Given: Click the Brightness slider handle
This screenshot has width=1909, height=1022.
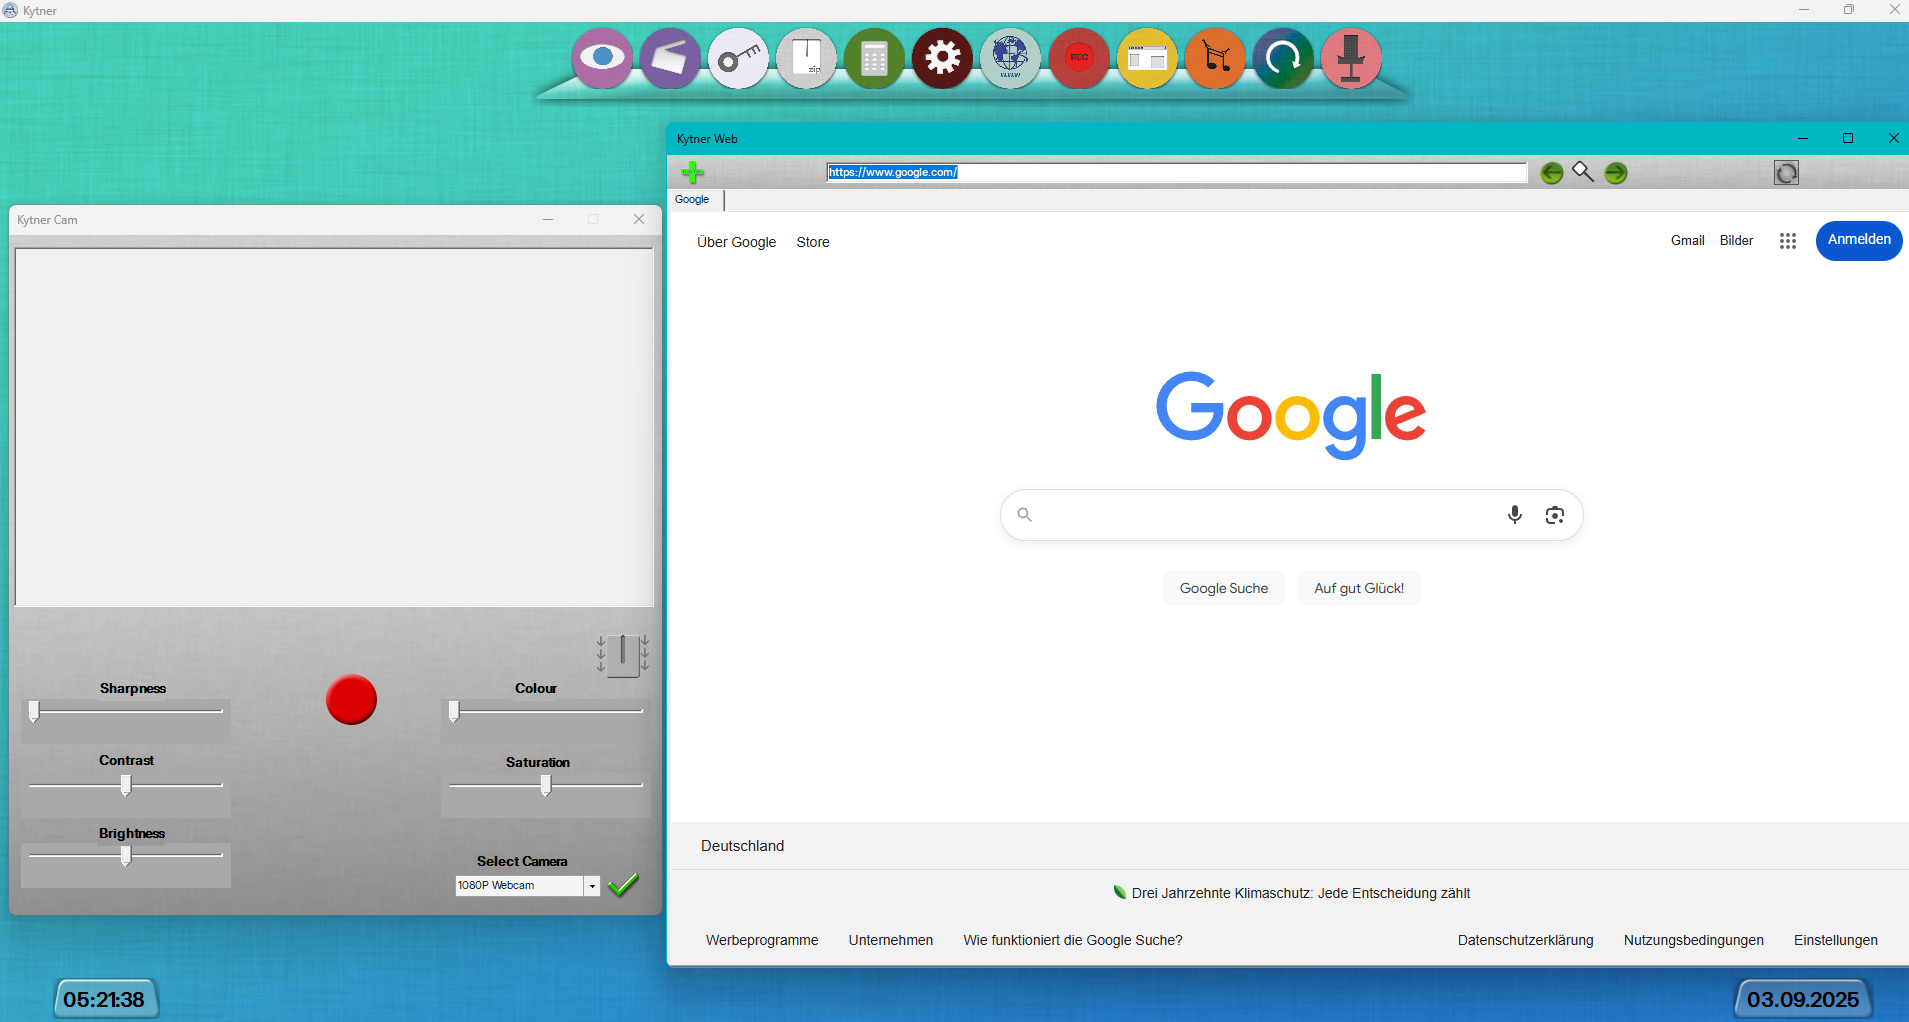Looking at the screenshot, I should 126,856.
